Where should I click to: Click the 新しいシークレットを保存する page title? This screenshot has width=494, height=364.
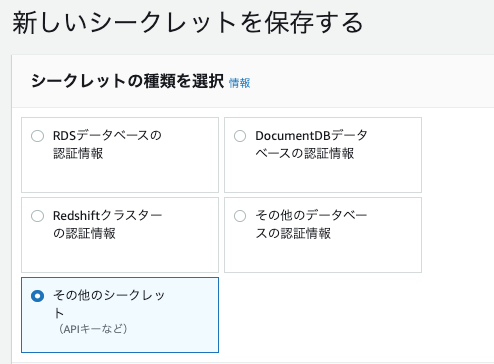(188, 23)
